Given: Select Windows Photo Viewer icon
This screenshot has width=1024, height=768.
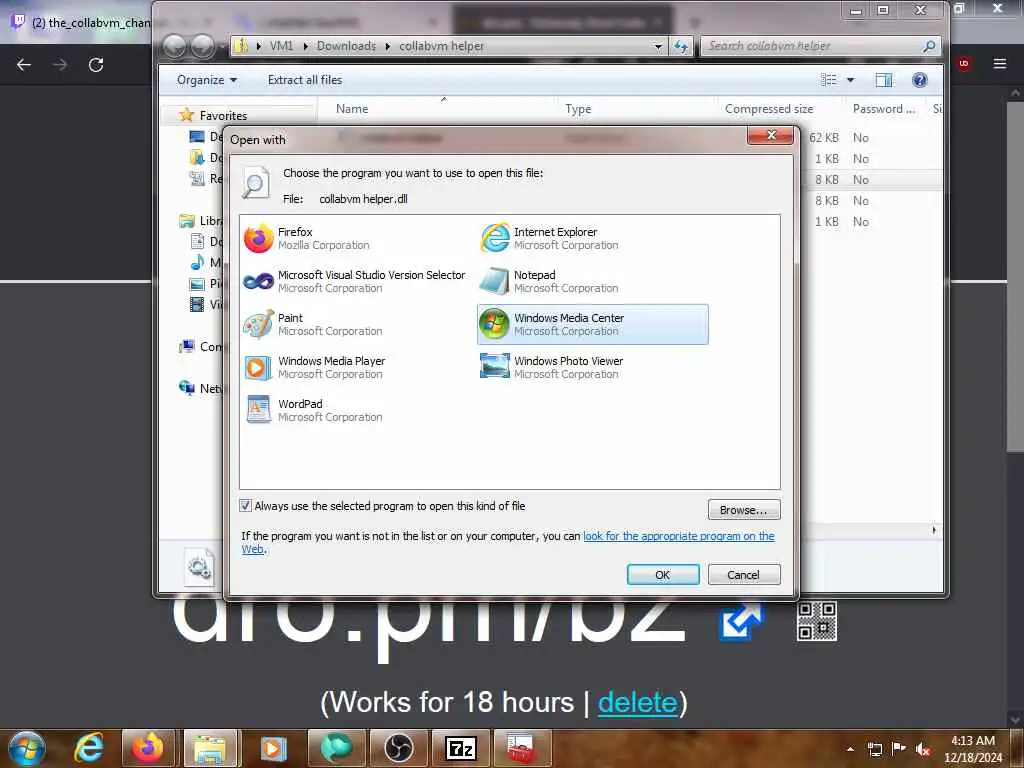Looking at the screenshot, I should (495, 367).
